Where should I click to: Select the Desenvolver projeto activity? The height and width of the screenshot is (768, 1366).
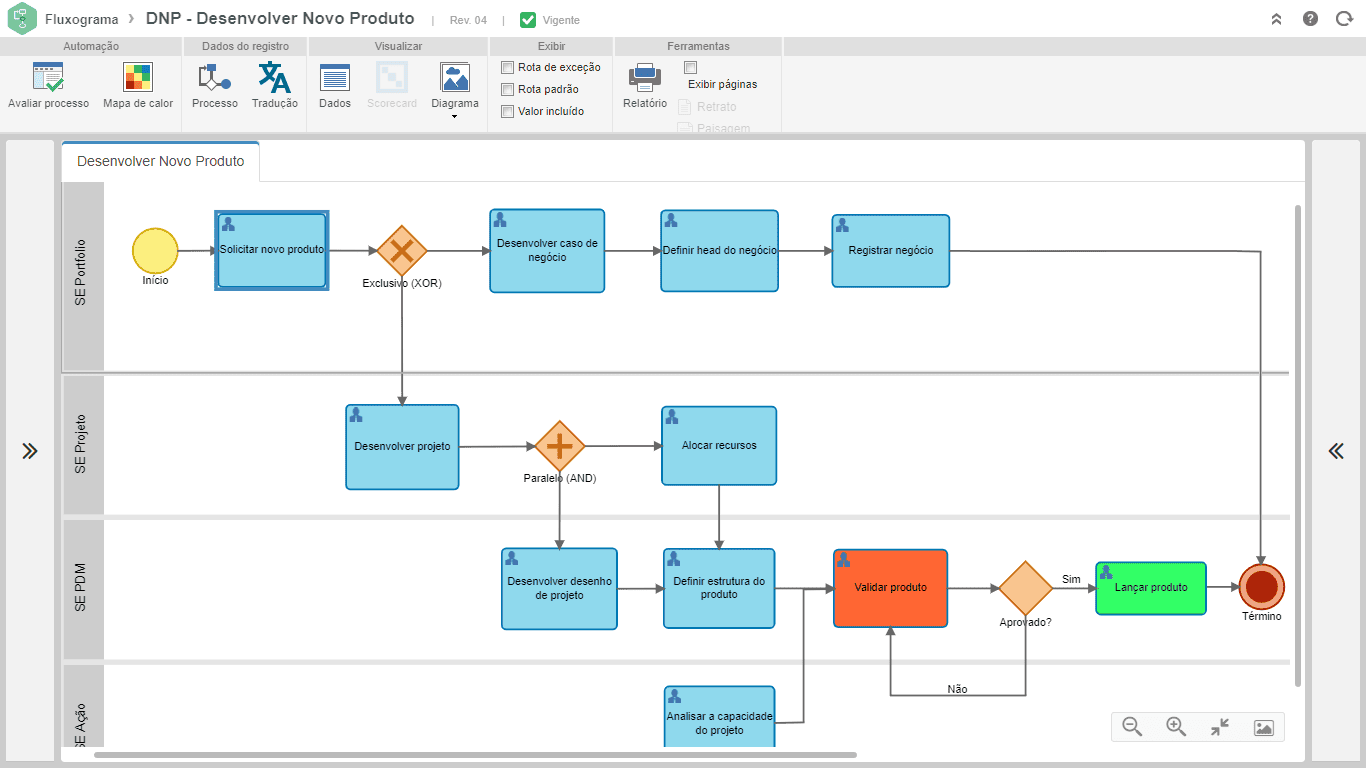pyautogui.click(x=402, y=447)
